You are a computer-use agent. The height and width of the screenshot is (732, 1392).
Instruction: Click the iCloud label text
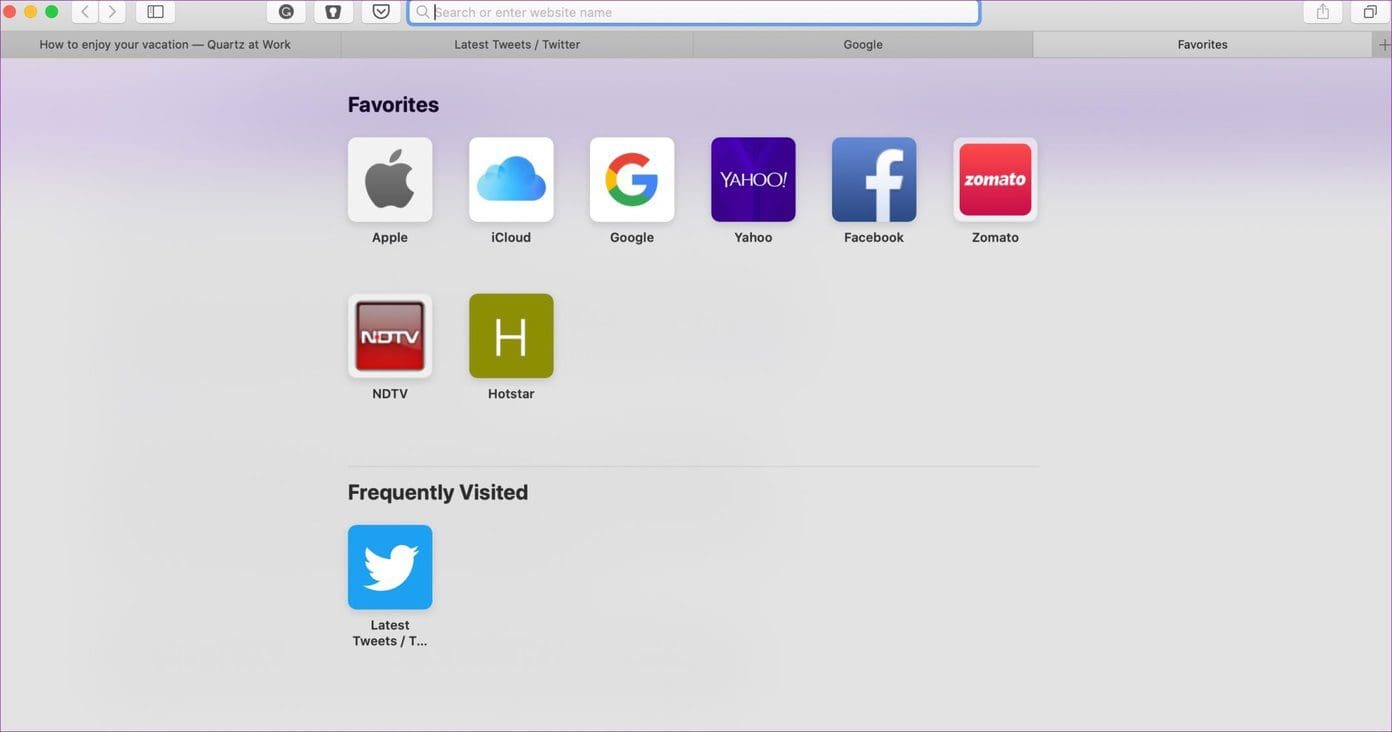511,238
